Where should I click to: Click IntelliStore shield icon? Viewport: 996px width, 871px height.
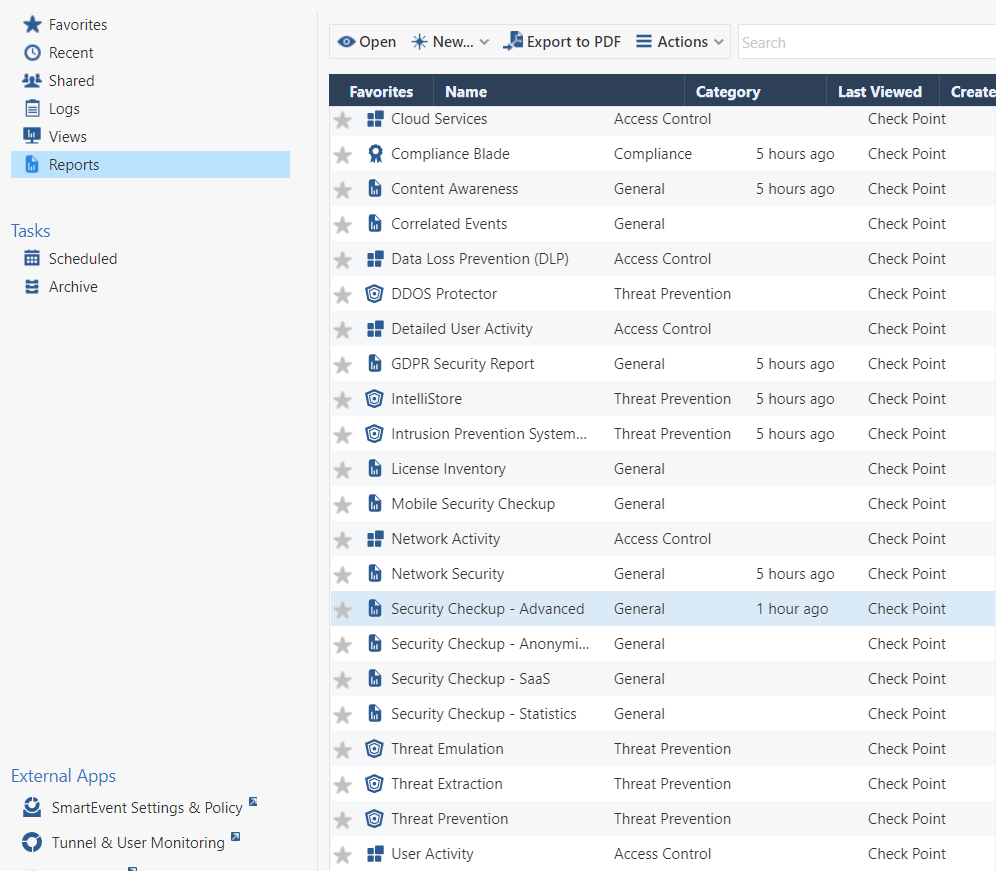pos(375,398)
